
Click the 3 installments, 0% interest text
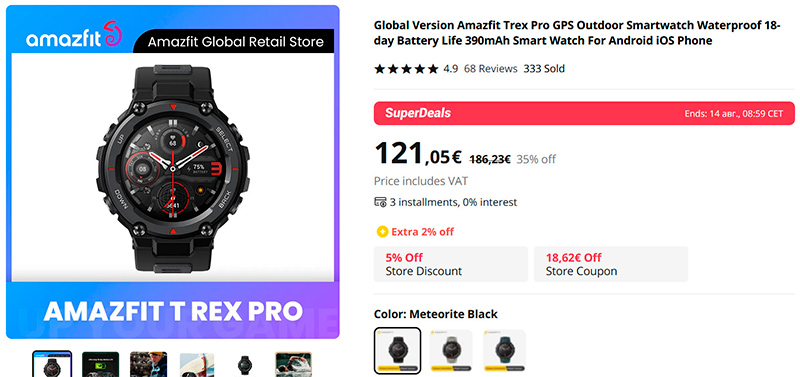click(454, 202)
